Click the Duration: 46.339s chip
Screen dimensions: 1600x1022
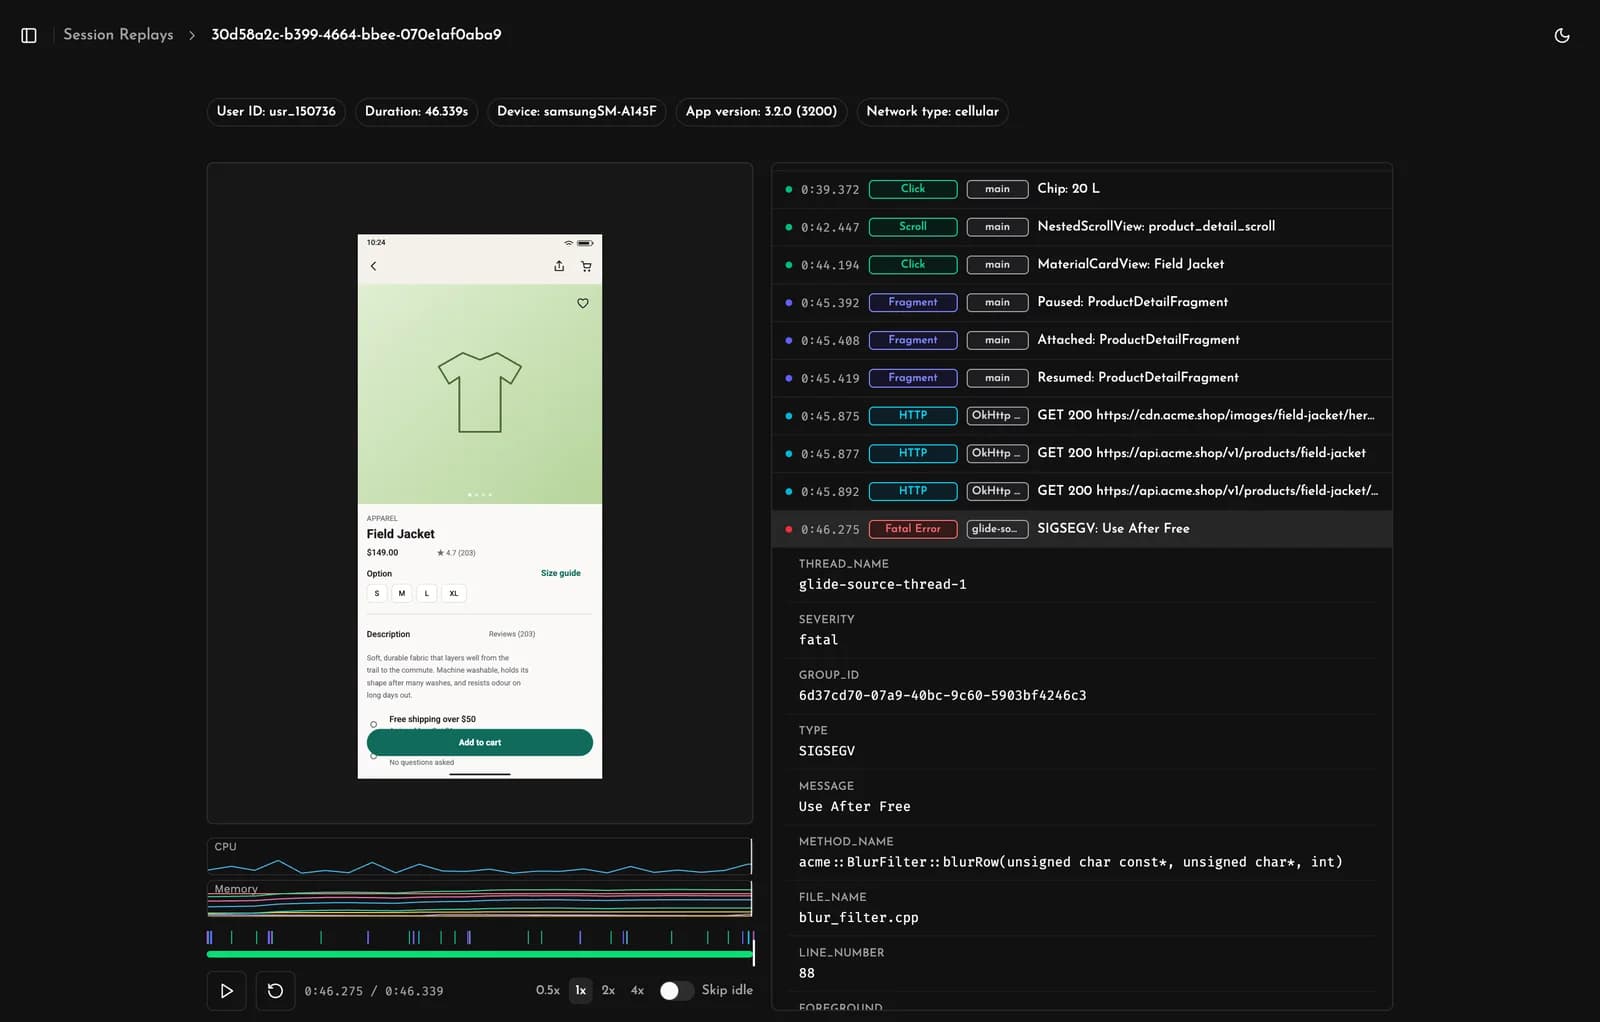pyautogui.click(x=416, y=111)
